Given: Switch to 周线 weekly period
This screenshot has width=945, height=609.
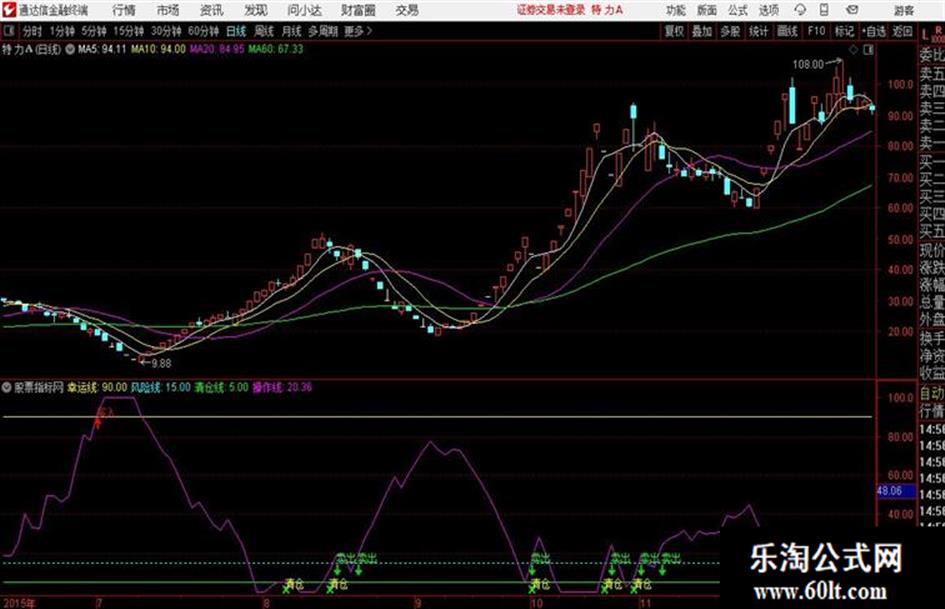Looking at the screenshot, I should pyautogui.click(x=264, y=31).
